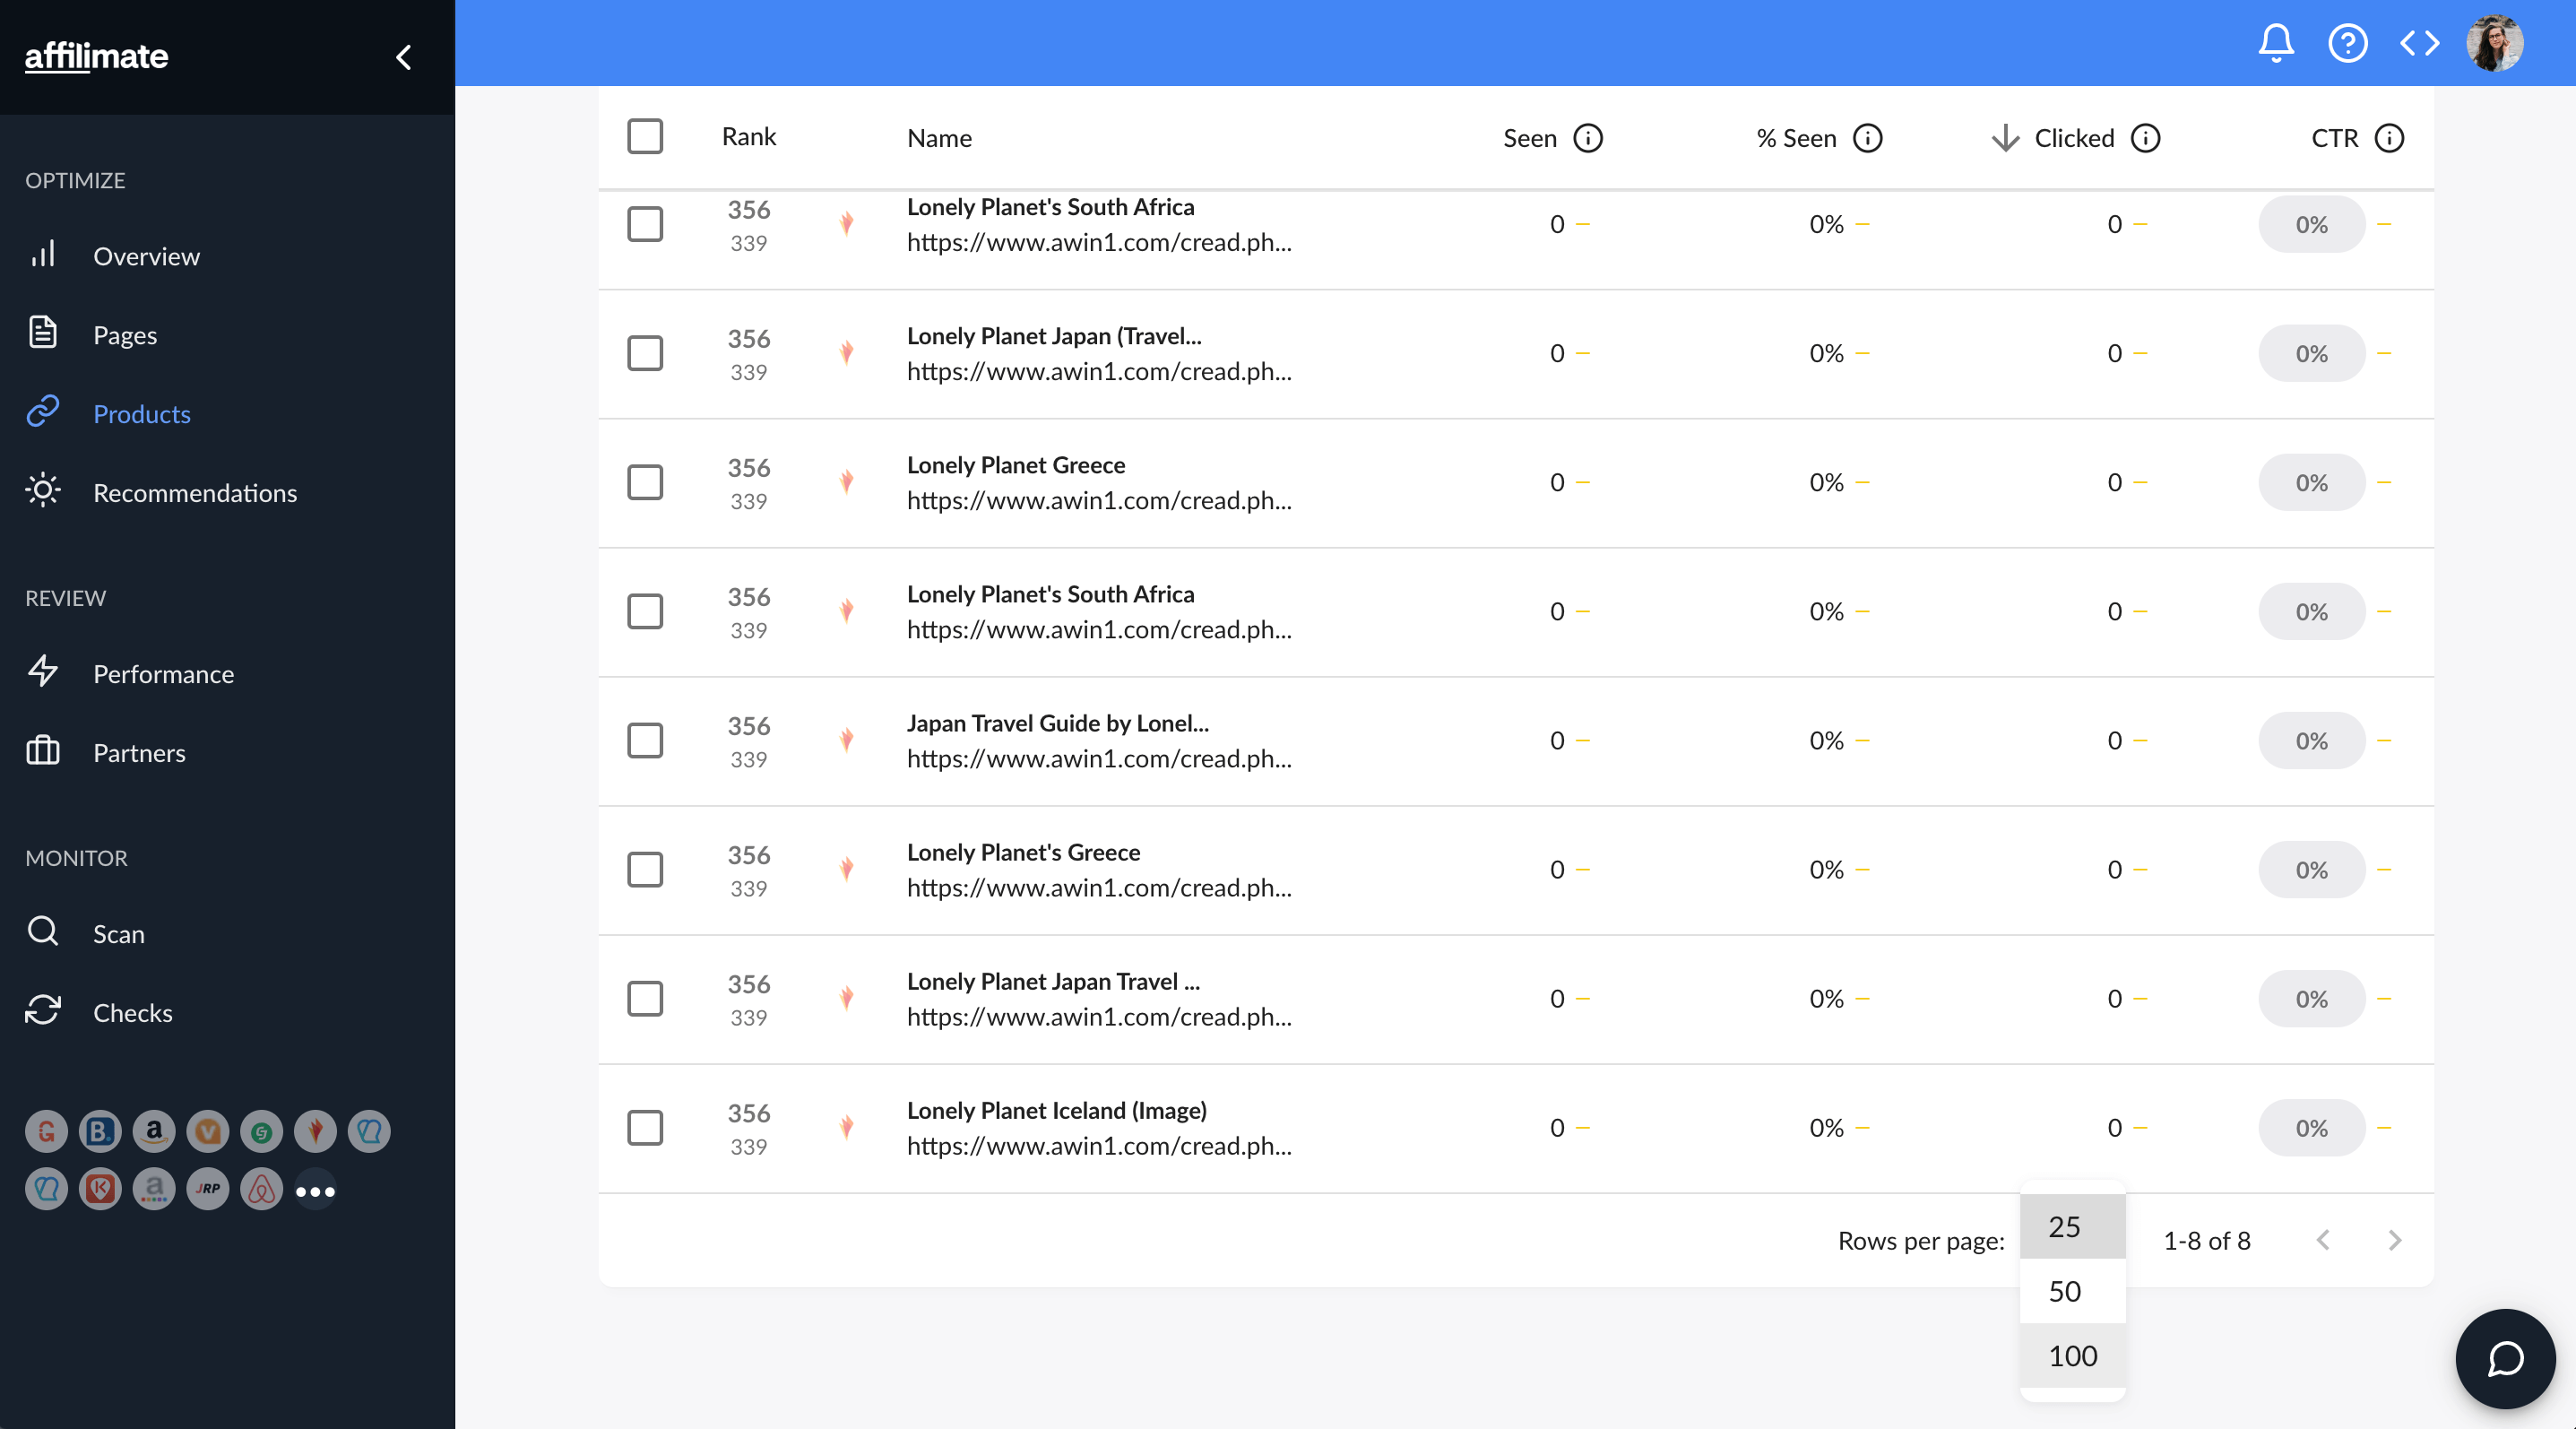
Task: Sort by the CTR column header
Action: (2334, 138)
